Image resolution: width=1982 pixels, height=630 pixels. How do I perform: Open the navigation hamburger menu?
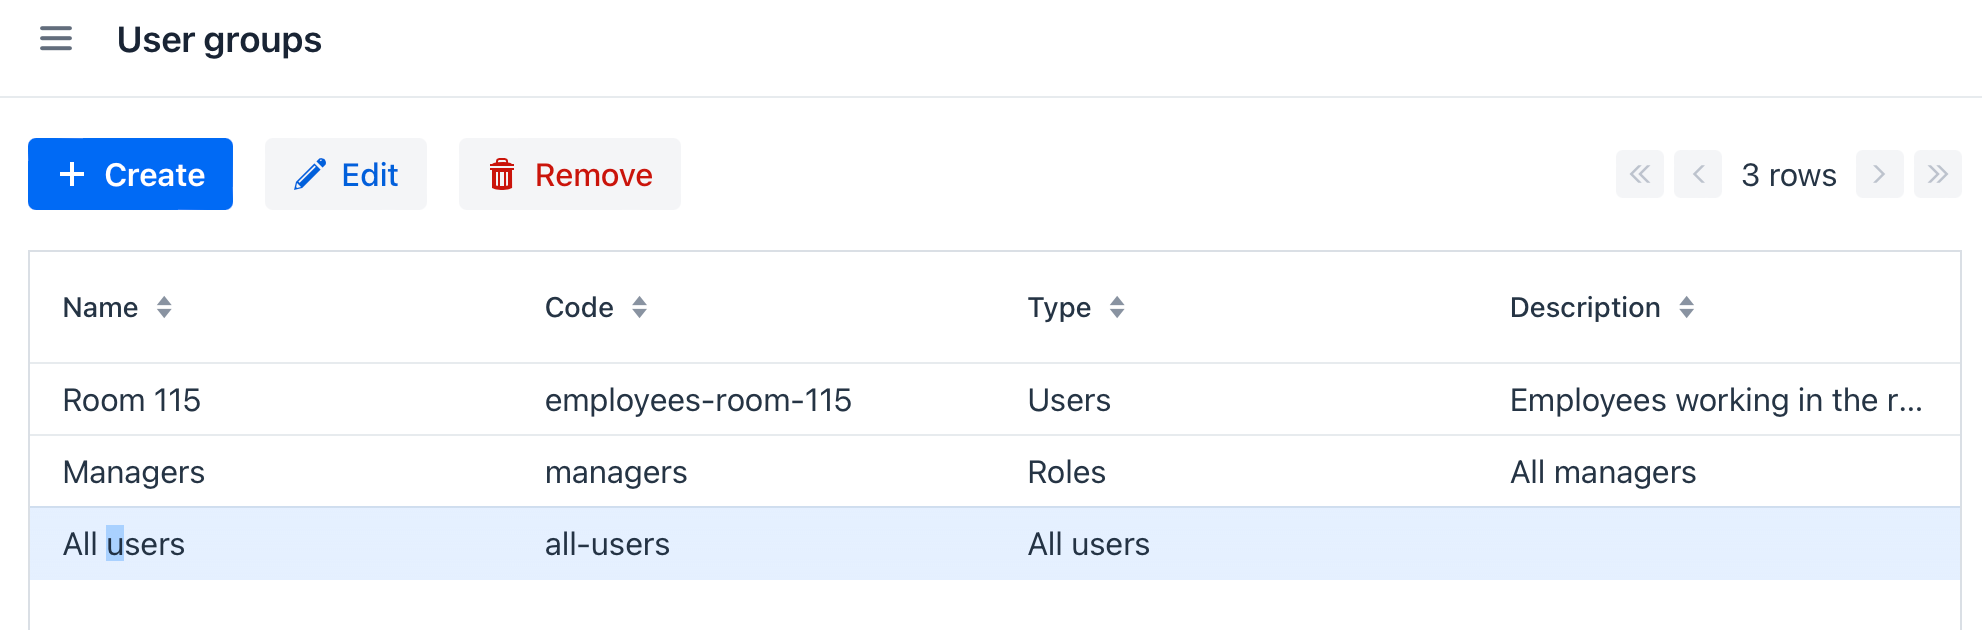56,39
